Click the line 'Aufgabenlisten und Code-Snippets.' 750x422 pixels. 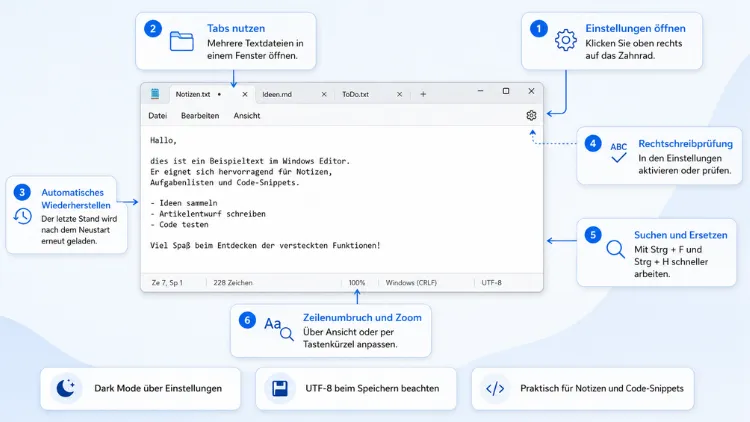pyautogui.click(x=224, y=182)
